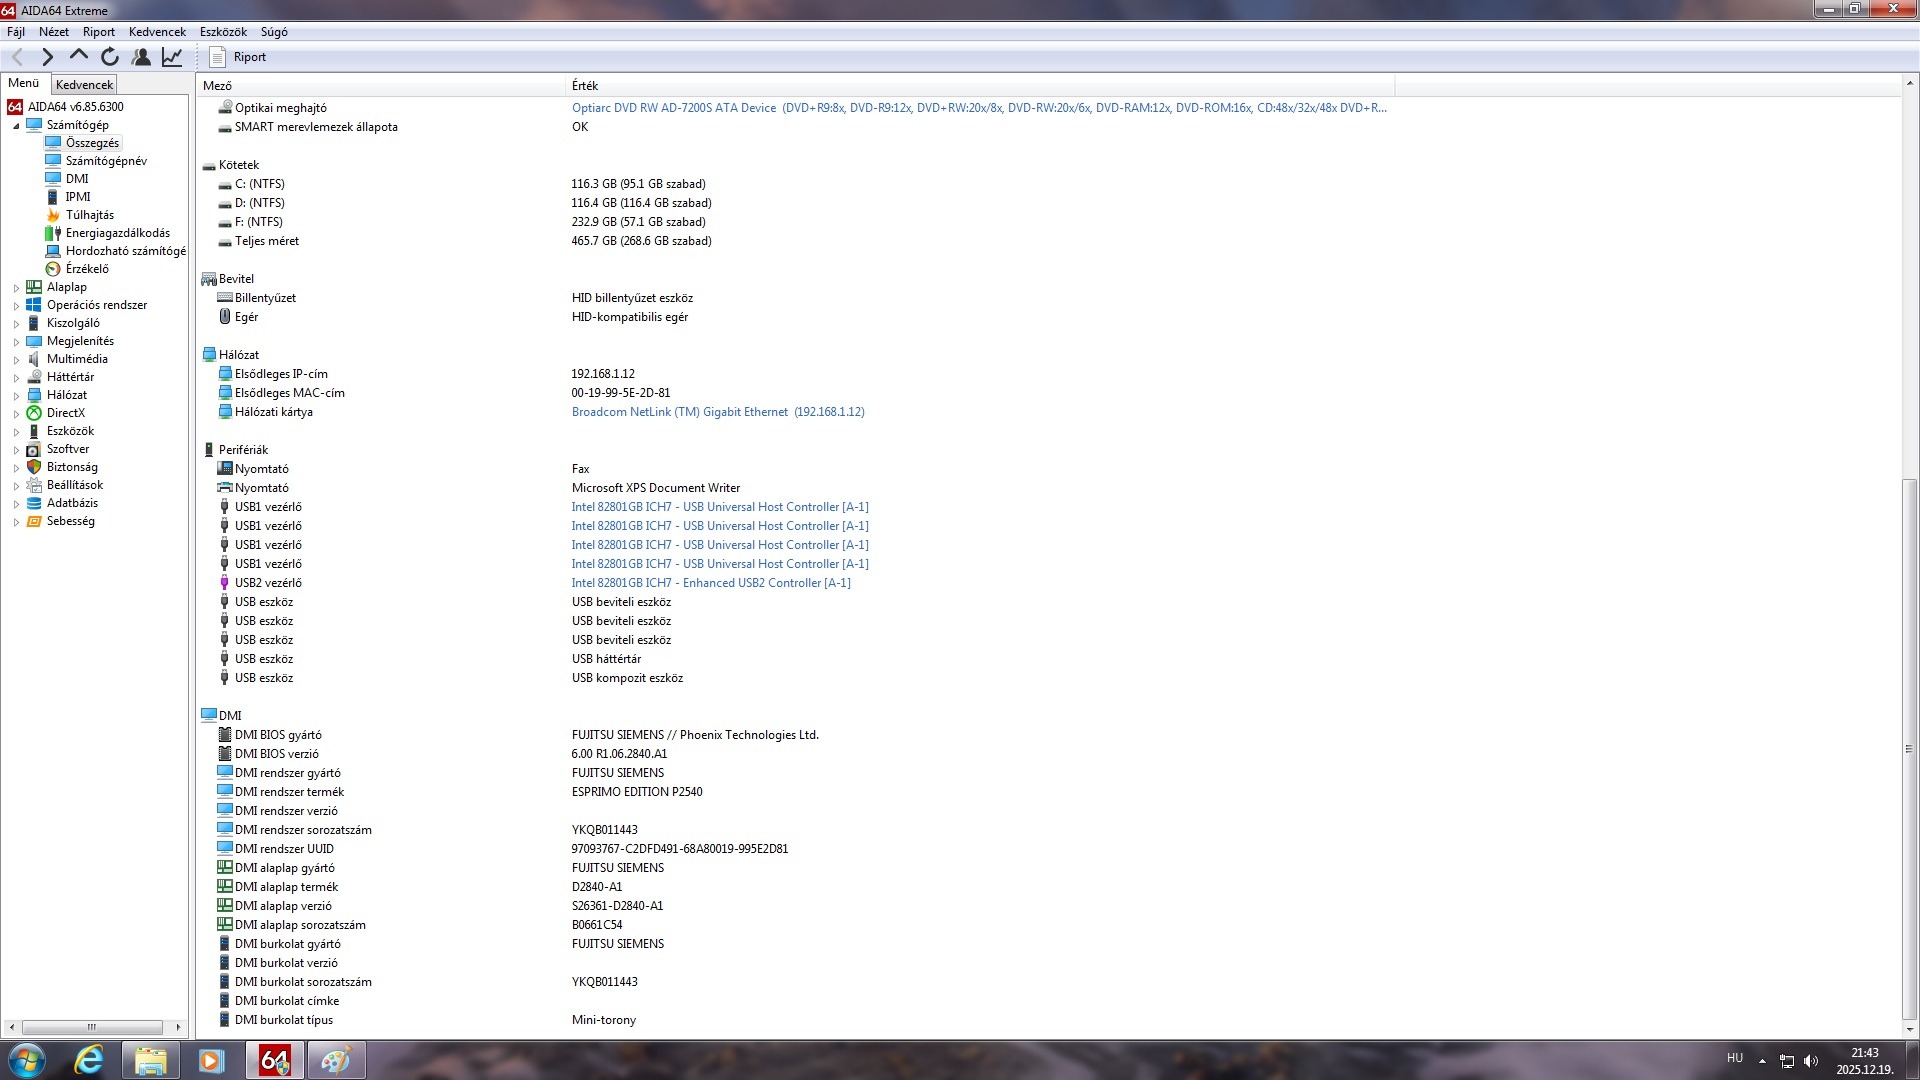
Task: Open the graph chart toolbar icon
Action: [x=172, y=57]
